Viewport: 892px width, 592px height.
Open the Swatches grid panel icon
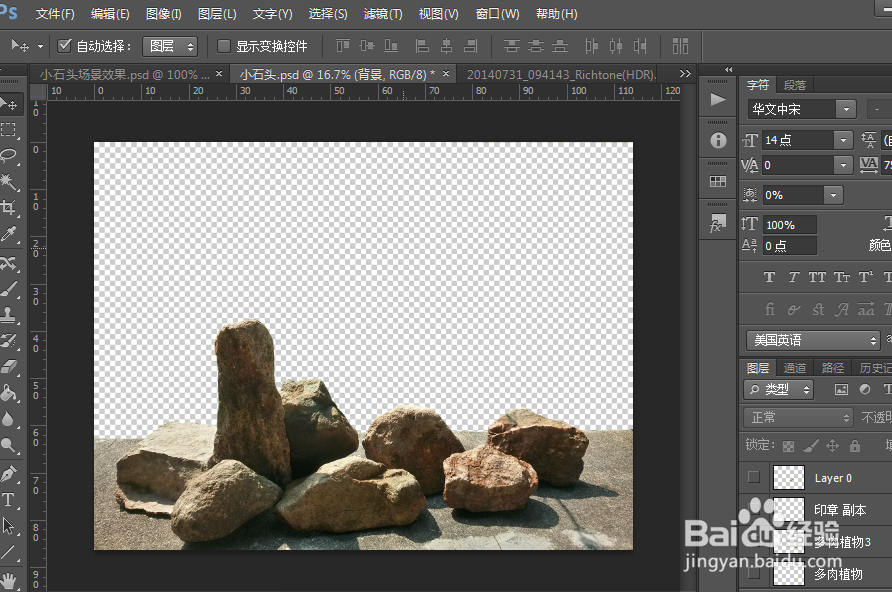[x=718, y=181]
